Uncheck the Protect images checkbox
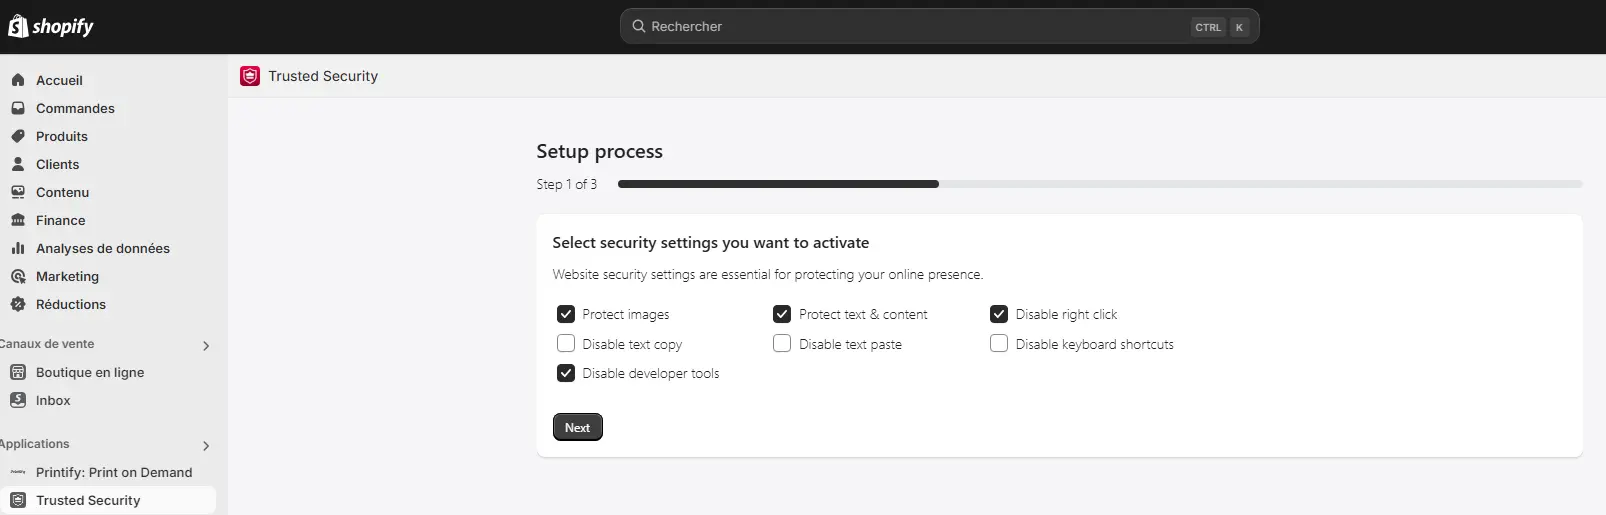 566,314
